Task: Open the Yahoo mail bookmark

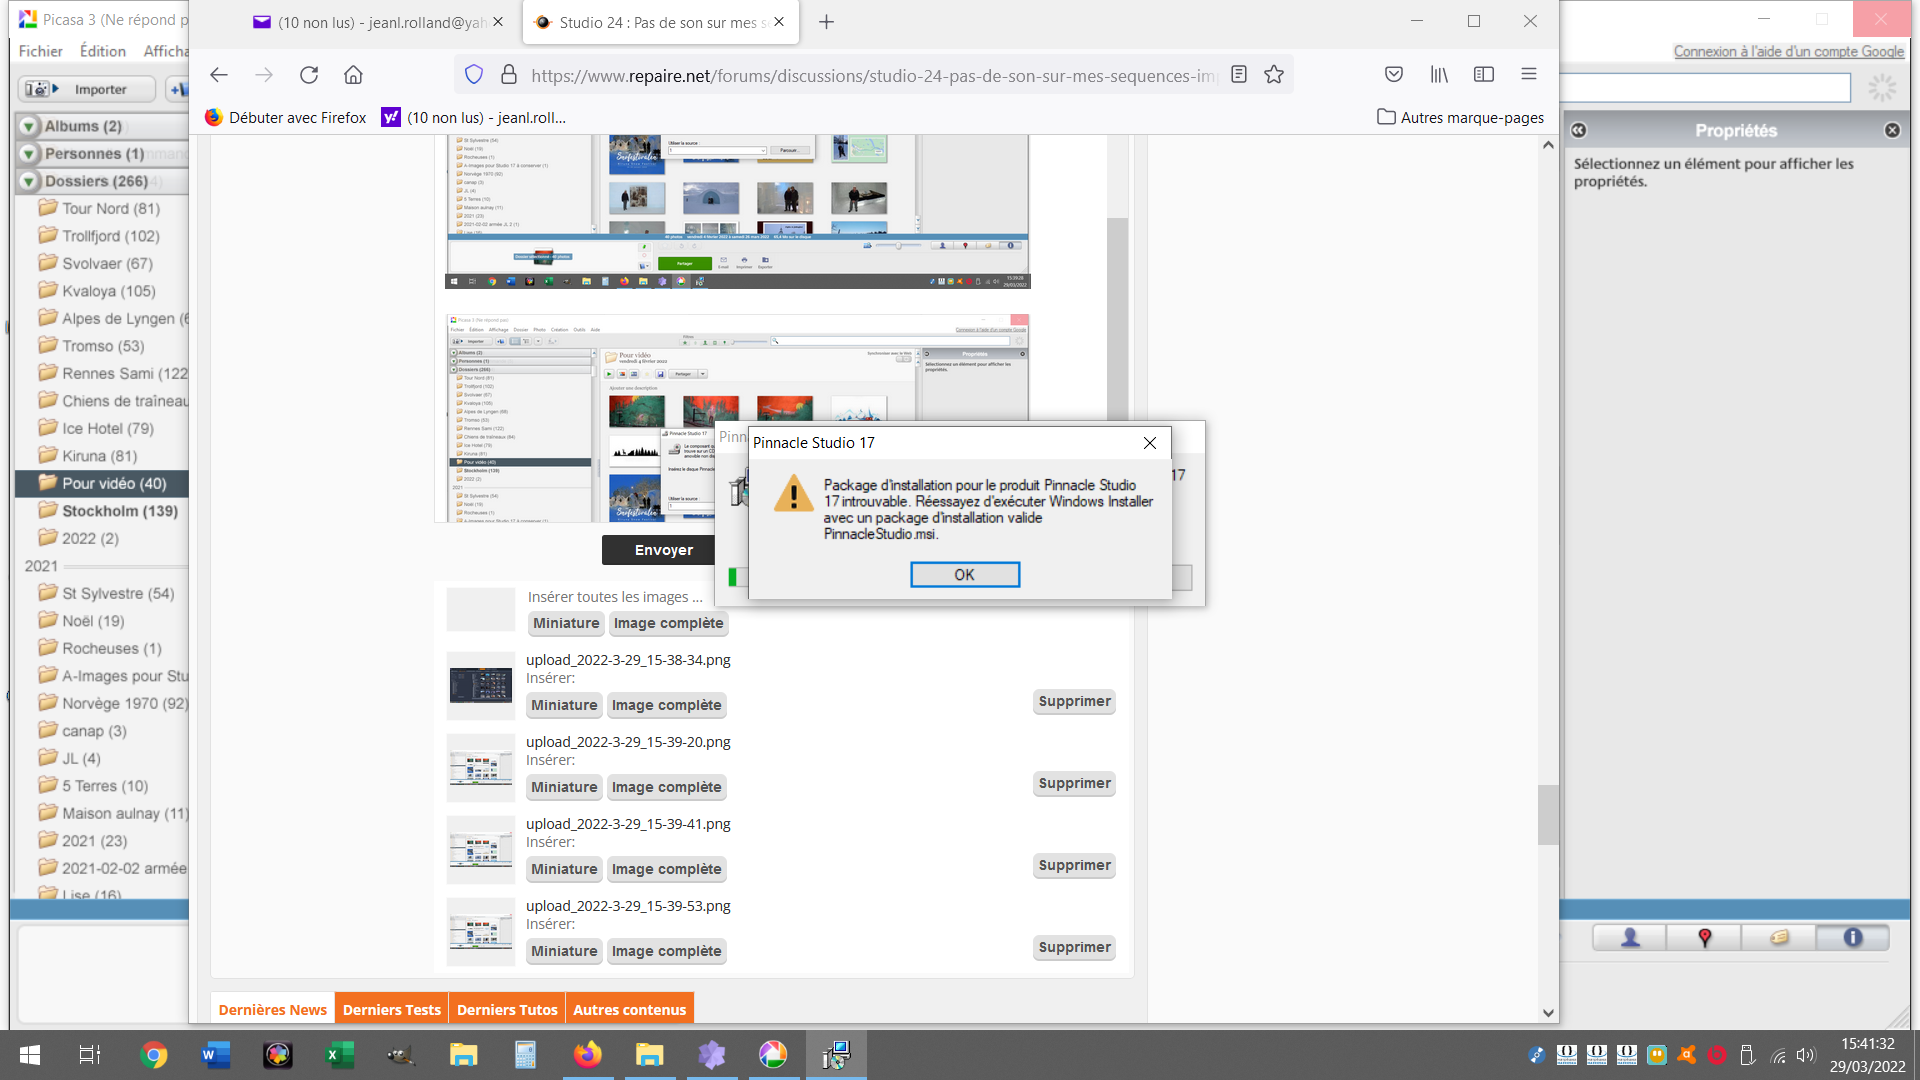Action: [474, 118]
